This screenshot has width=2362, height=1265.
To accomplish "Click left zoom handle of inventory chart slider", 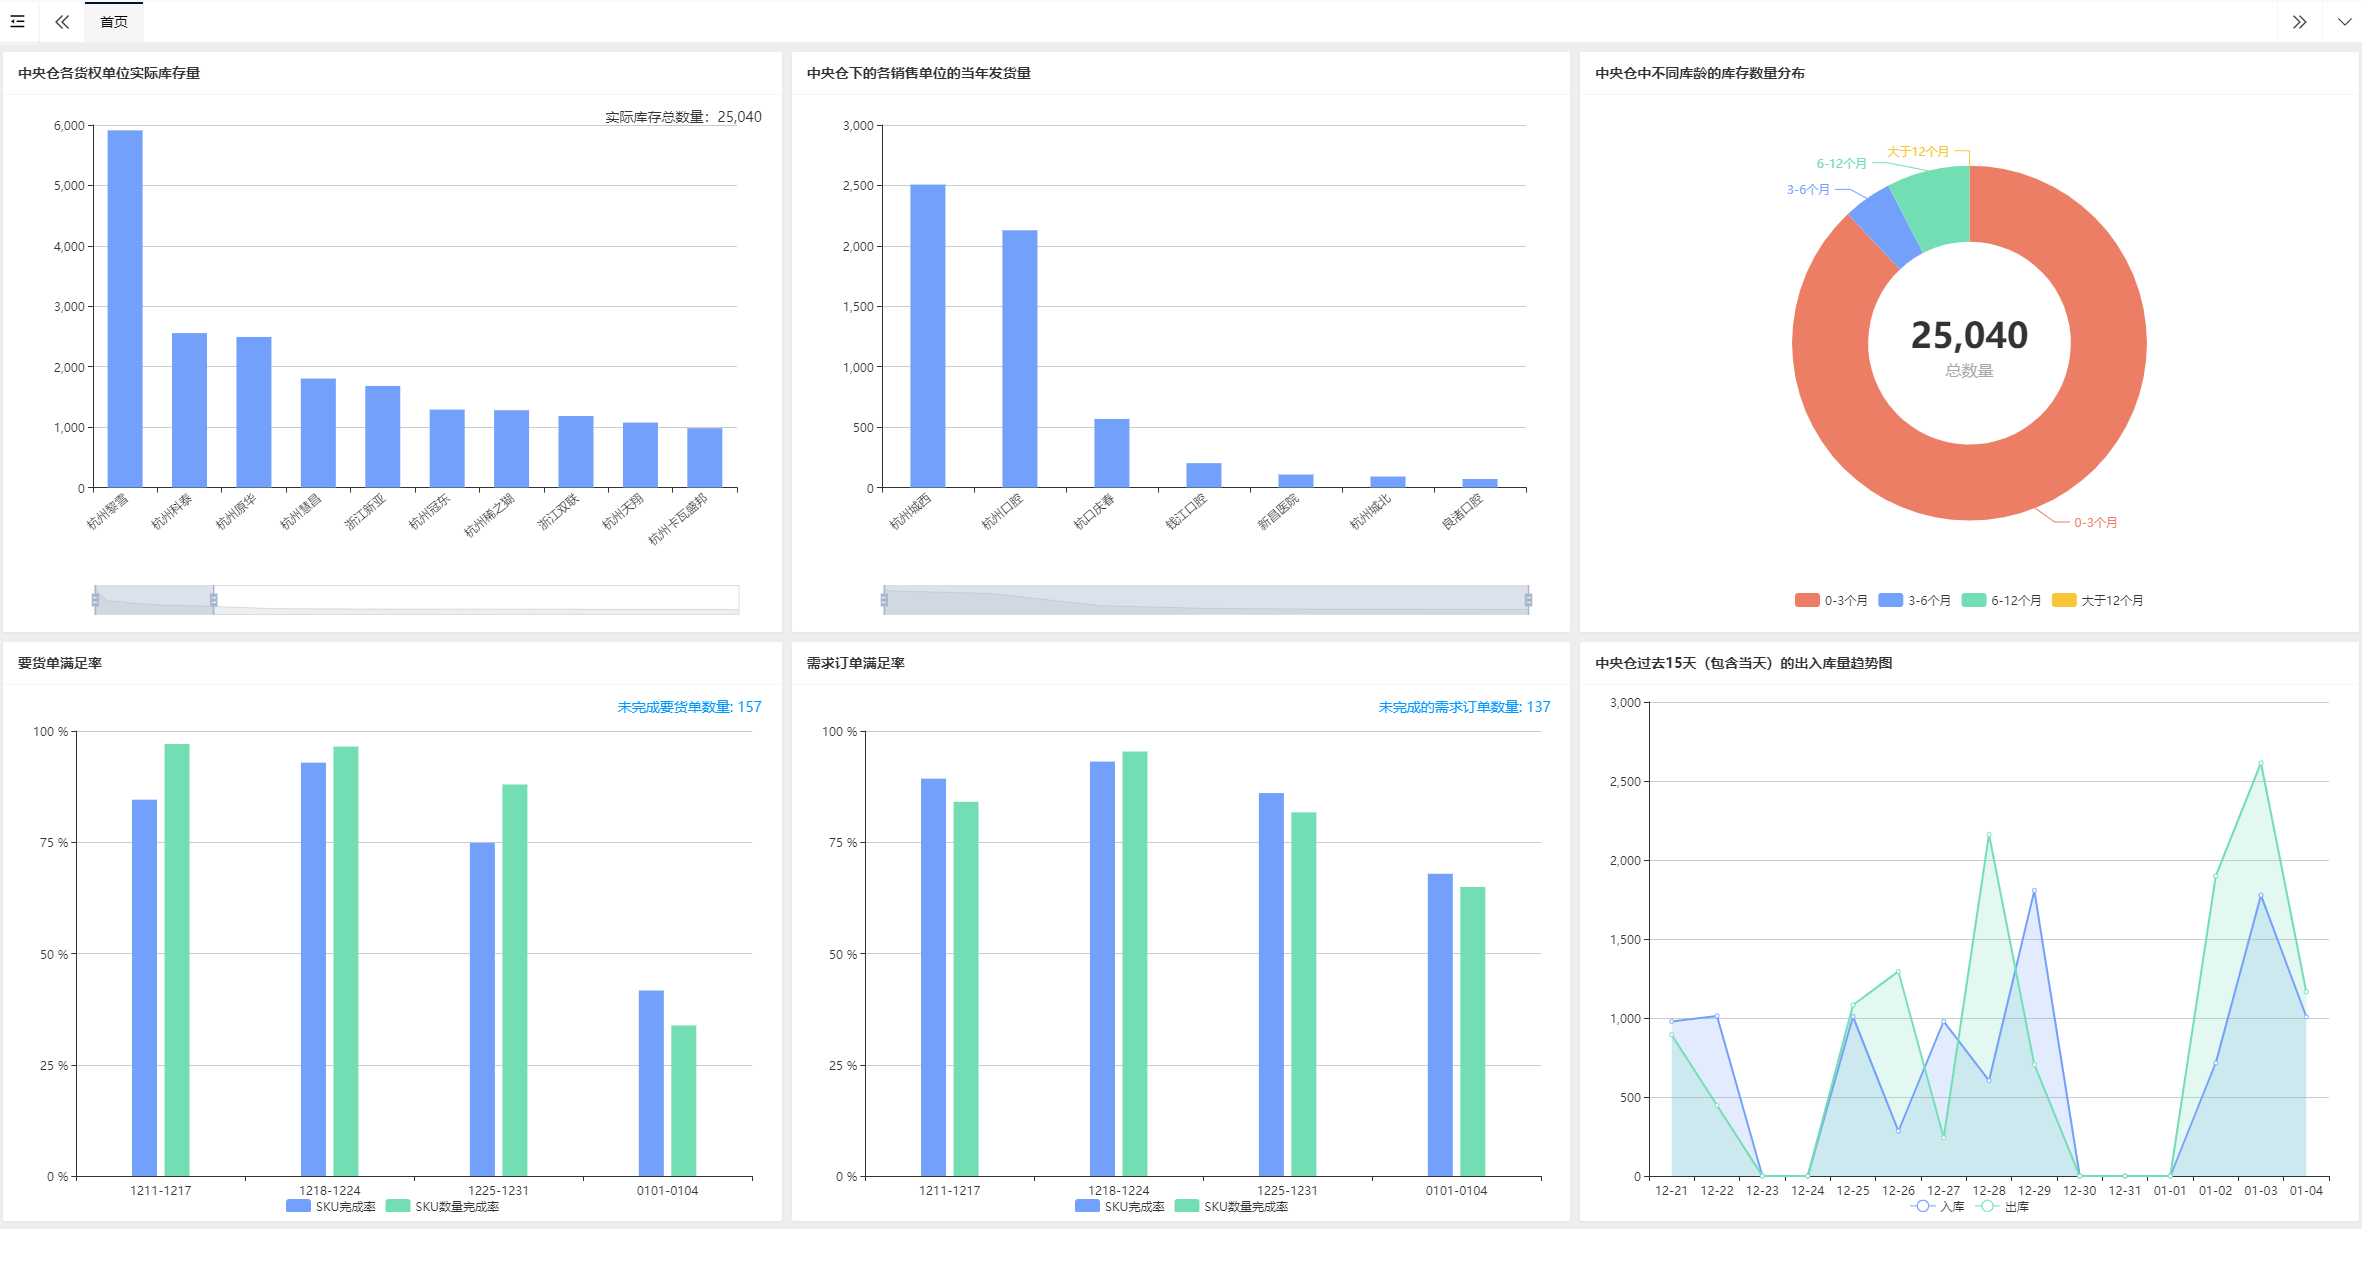I will click(95, 599).
